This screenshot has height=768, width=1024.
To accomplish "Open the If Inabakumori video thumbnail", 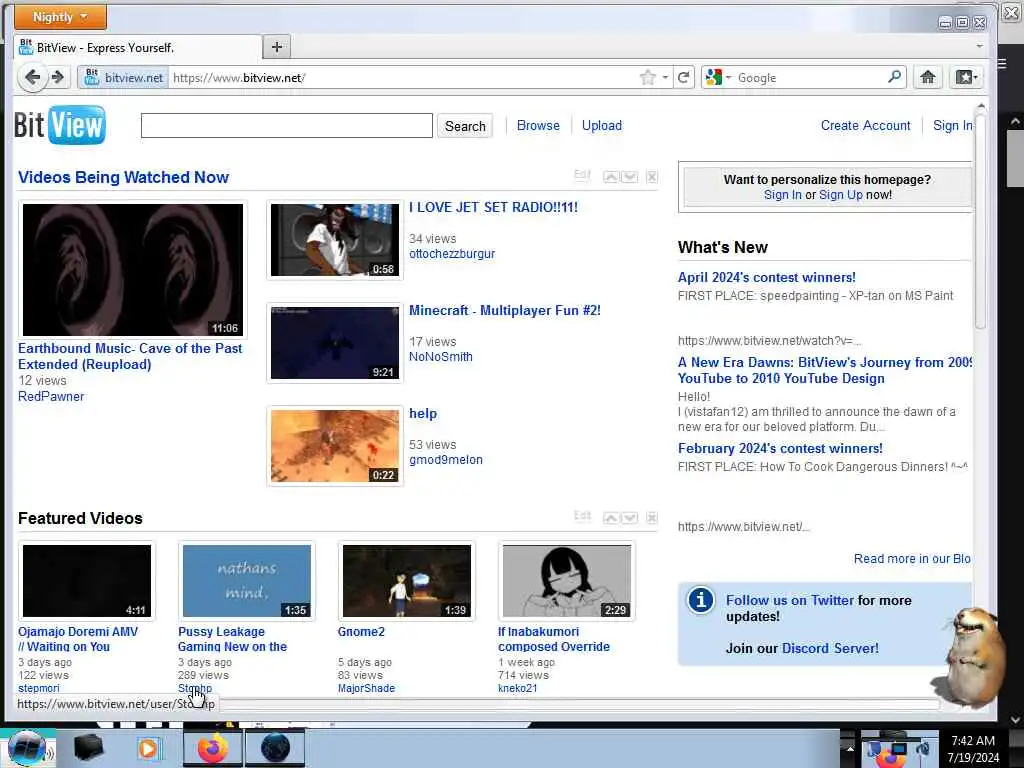I will (x=567, y=581).
